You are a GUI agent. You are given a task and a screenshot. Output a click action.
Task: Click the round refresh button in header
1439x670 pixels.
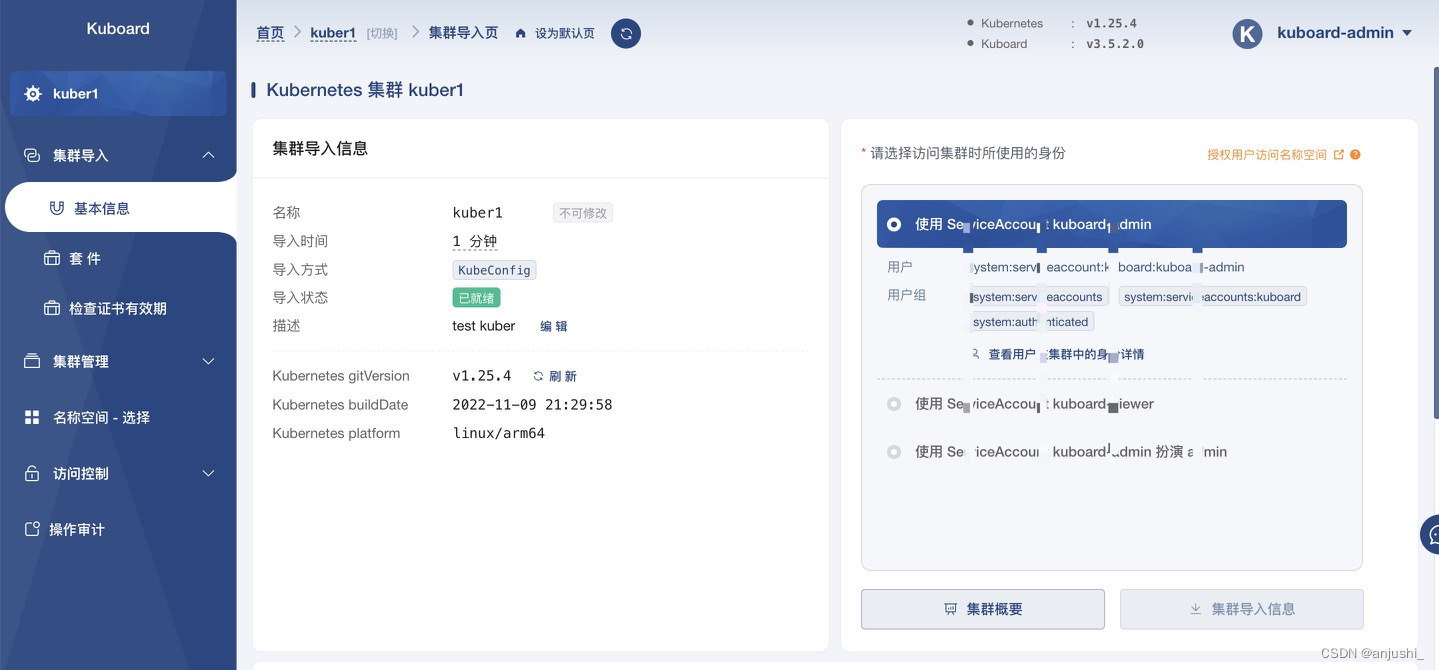click(x=626, y=33)
